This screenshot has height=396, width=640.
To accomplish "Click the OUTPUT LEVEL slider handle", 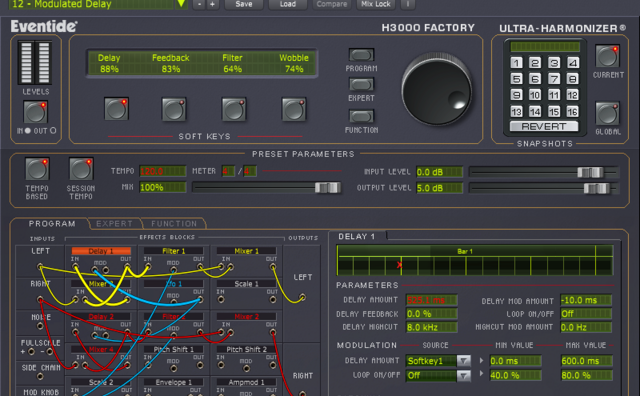I will pyautogui.click(x=597, y=188).
